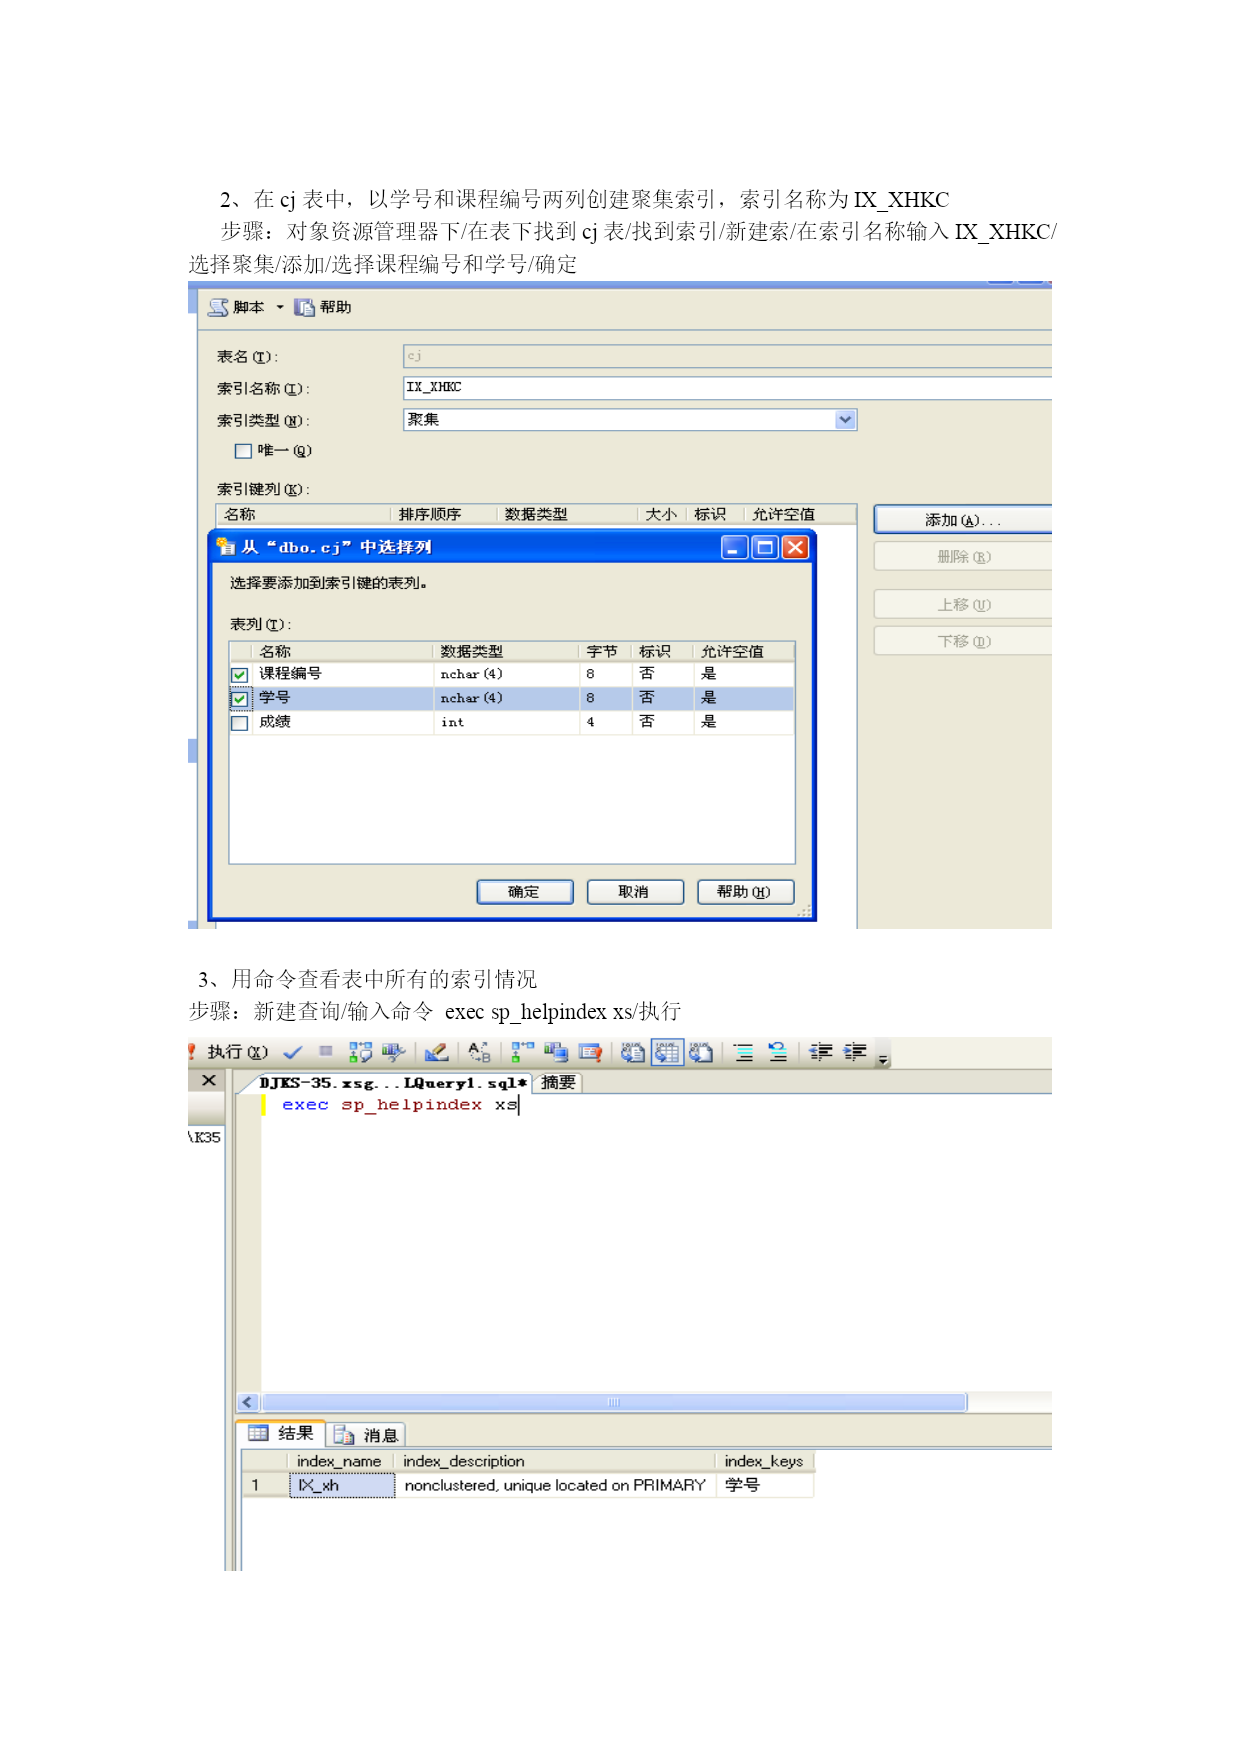
Task: Open the 消息 (Messages) tab
Action: point(366,1435)
